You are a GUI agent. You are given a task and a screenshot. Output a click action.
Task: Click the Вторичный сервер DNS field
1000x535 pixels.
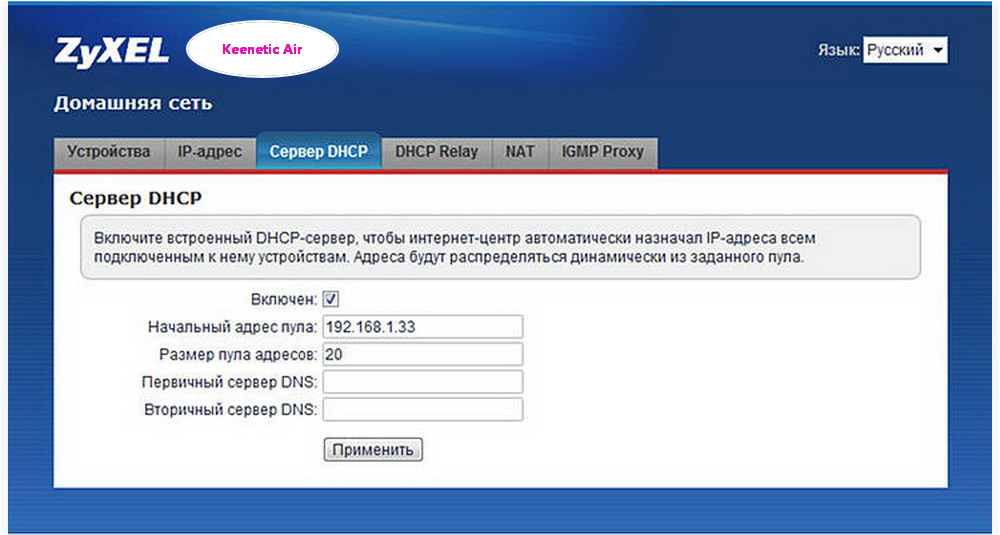tap(423, 409)
